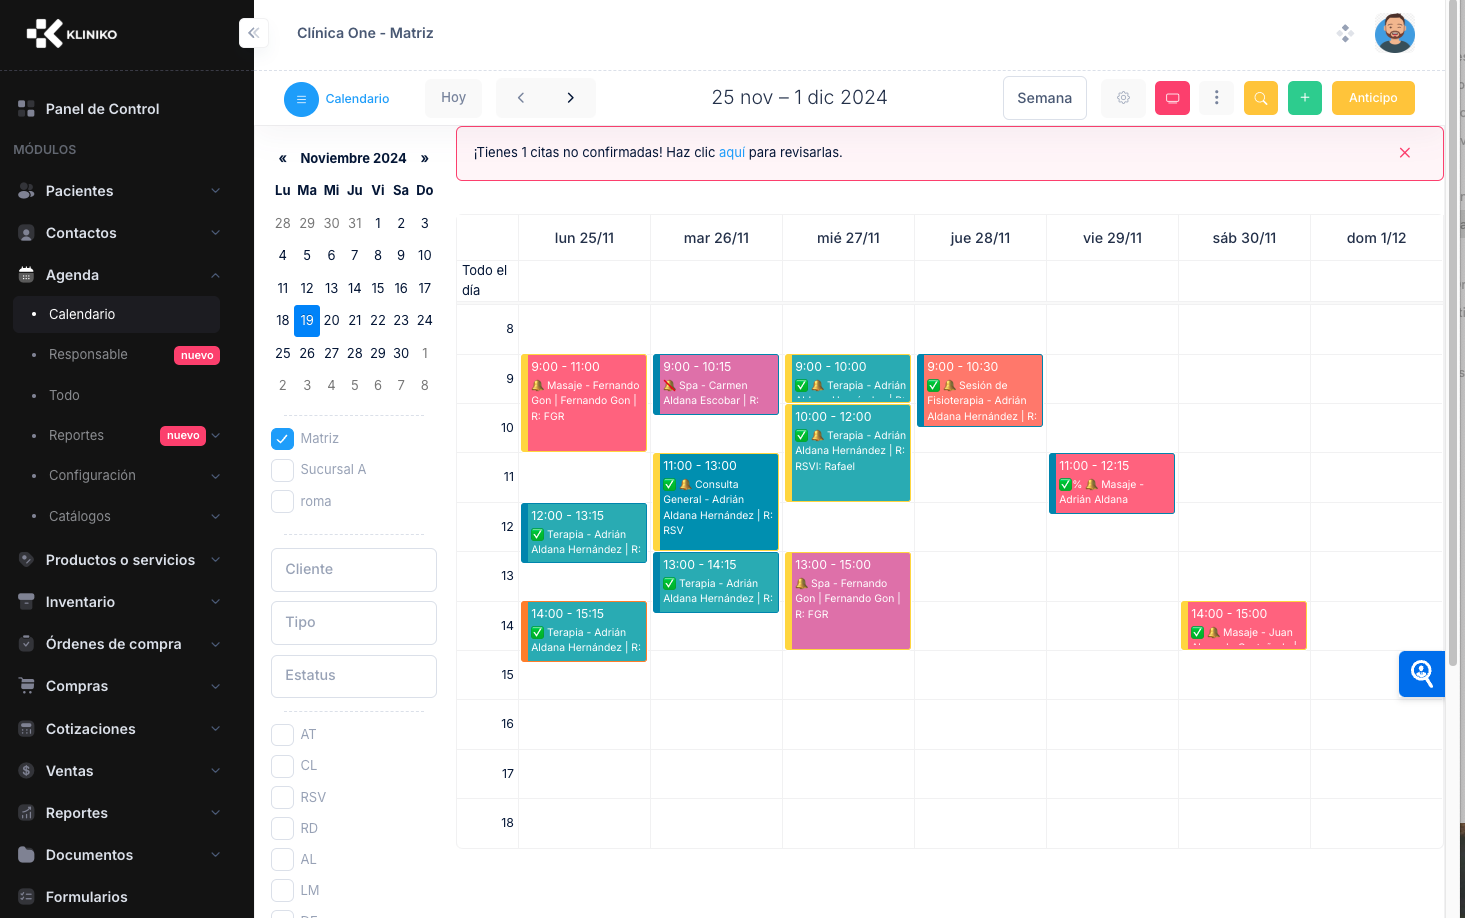This screenshot has height=918, width=1465.
Task: Click the pink screen display icon
Action: click(x=1172, y=97)
